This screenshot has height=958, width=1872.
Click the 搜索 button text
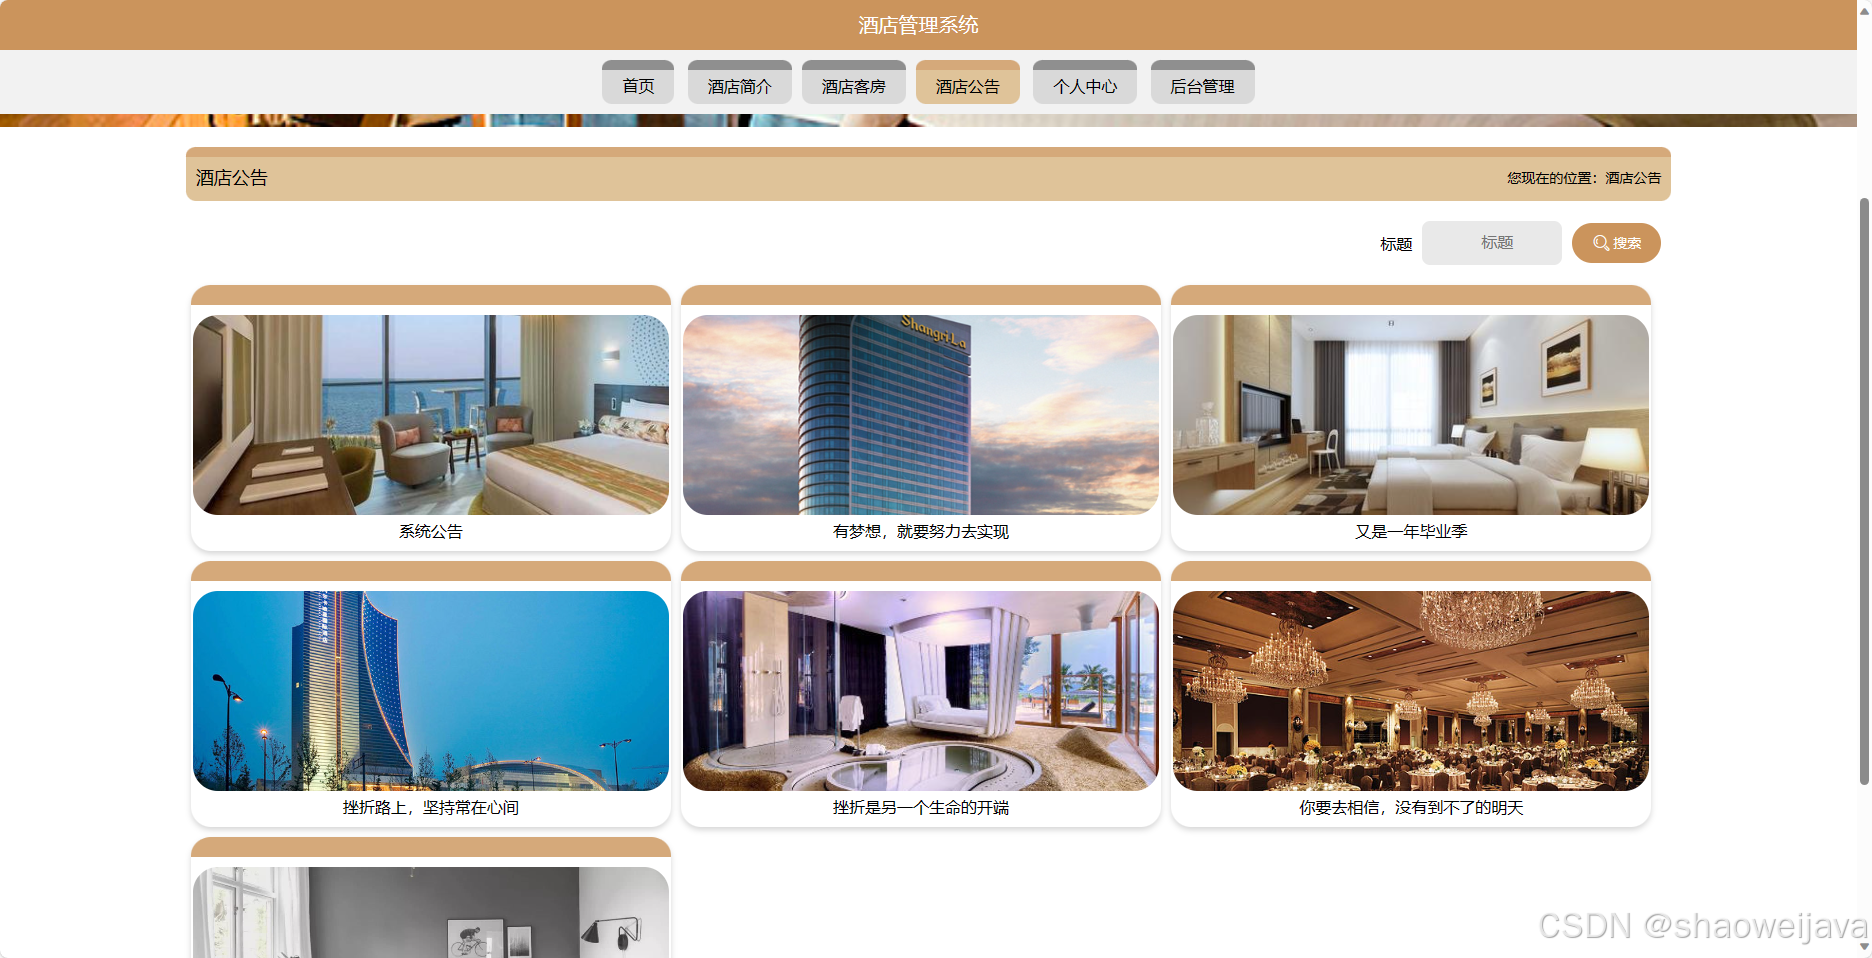[1627, 243]
